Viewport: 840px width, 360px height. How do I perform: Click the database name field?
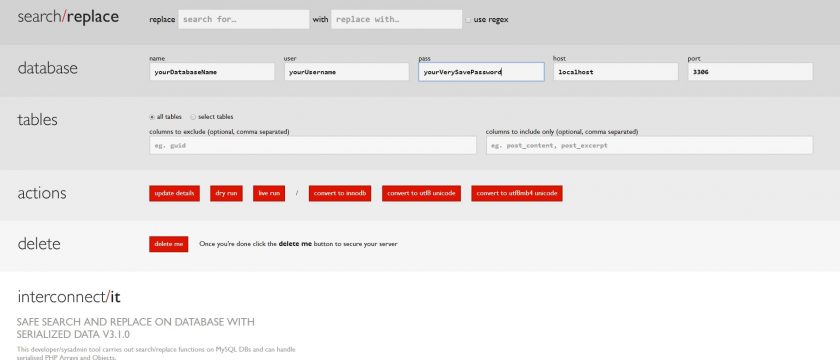click(x=212, y=72)
